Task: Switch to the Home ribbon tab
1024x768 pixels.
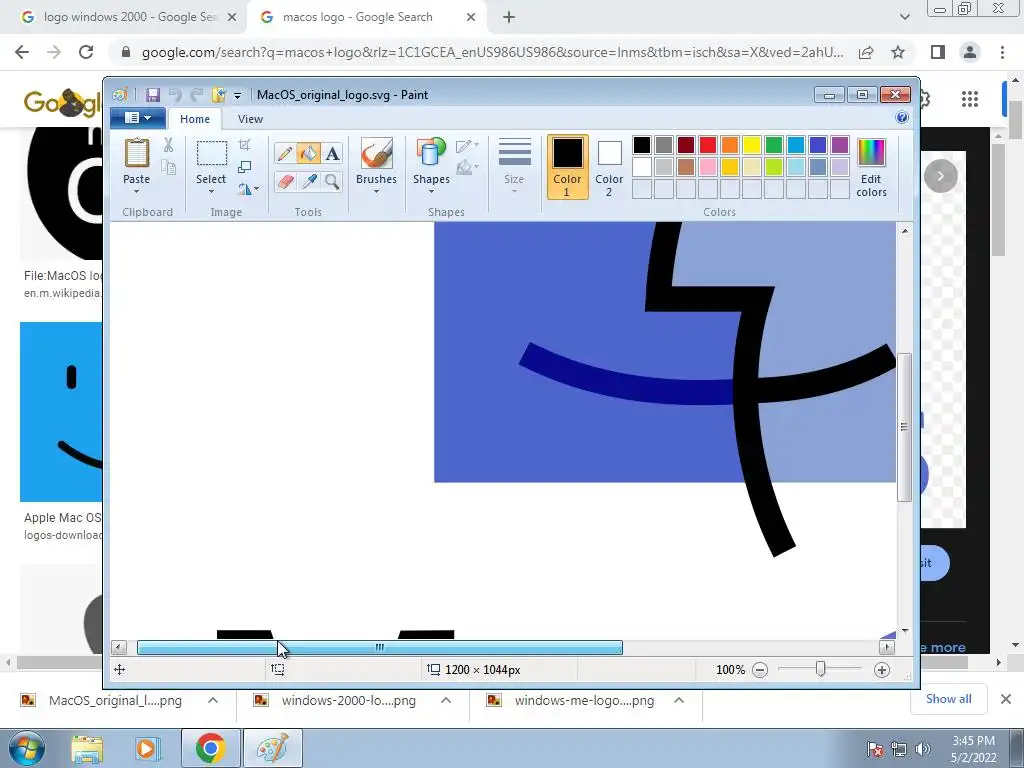Action: point(195,119)
